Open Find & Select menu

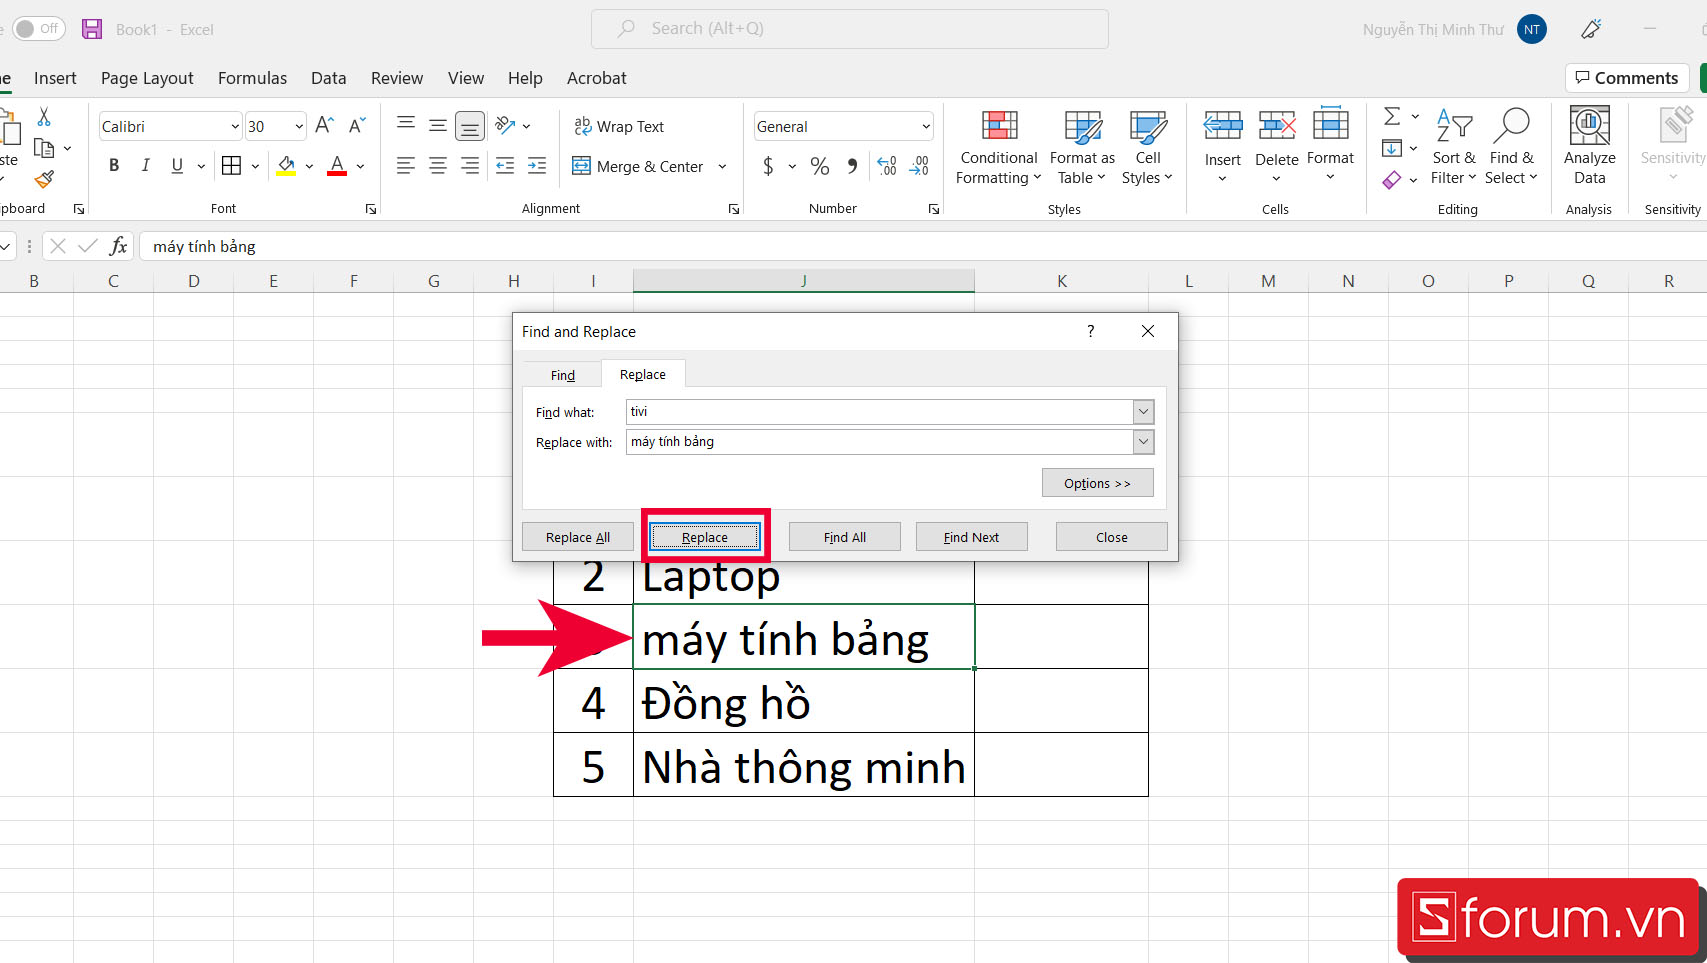point(1511,147)
